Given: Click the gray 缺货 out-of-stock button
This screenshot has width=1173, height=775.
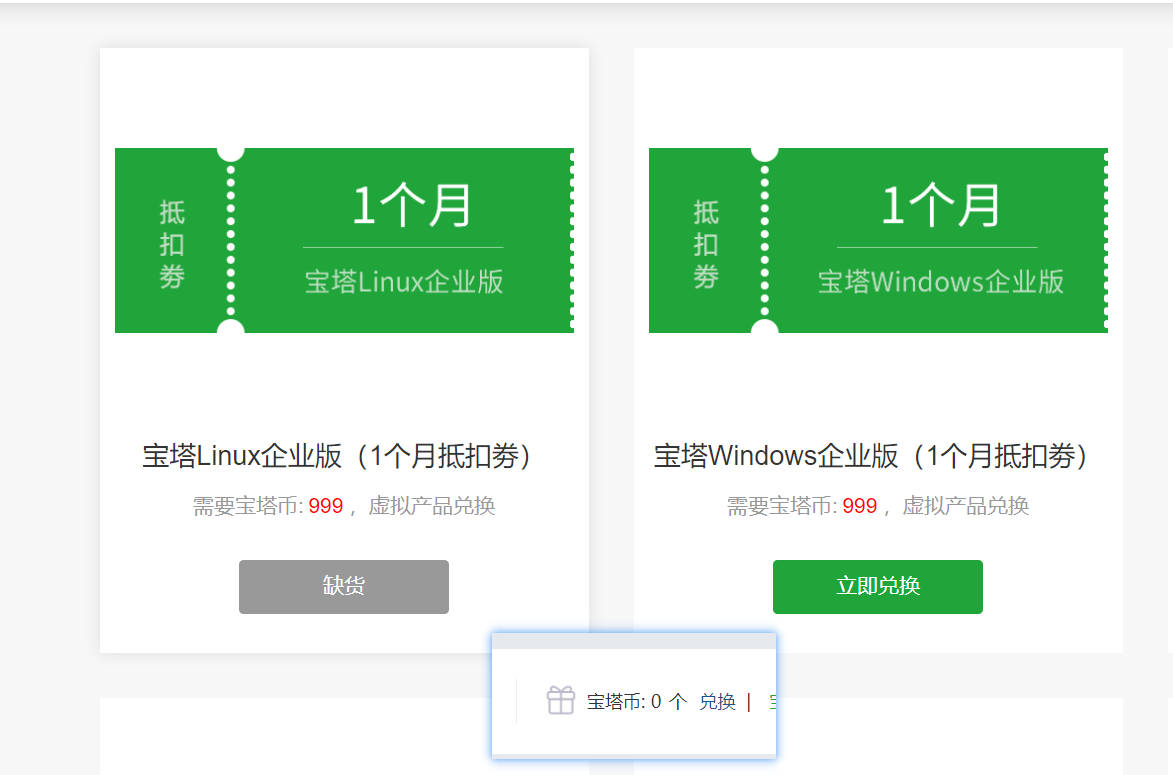Looking at the screenshot, I should tap(343, 586).
